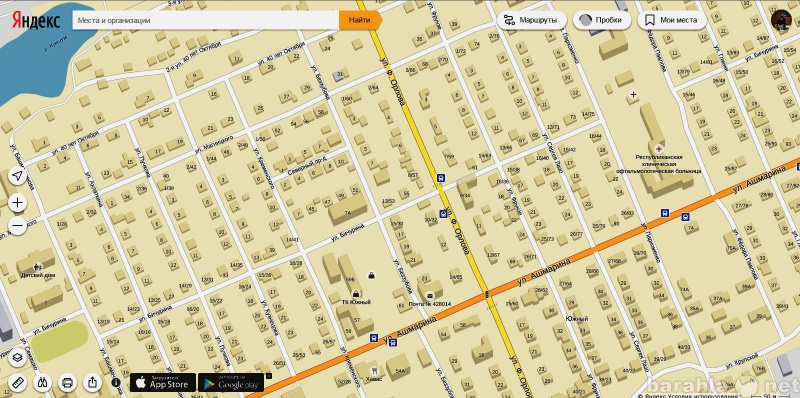Select the ТК Южный shopping marker

tap(356, 294)
